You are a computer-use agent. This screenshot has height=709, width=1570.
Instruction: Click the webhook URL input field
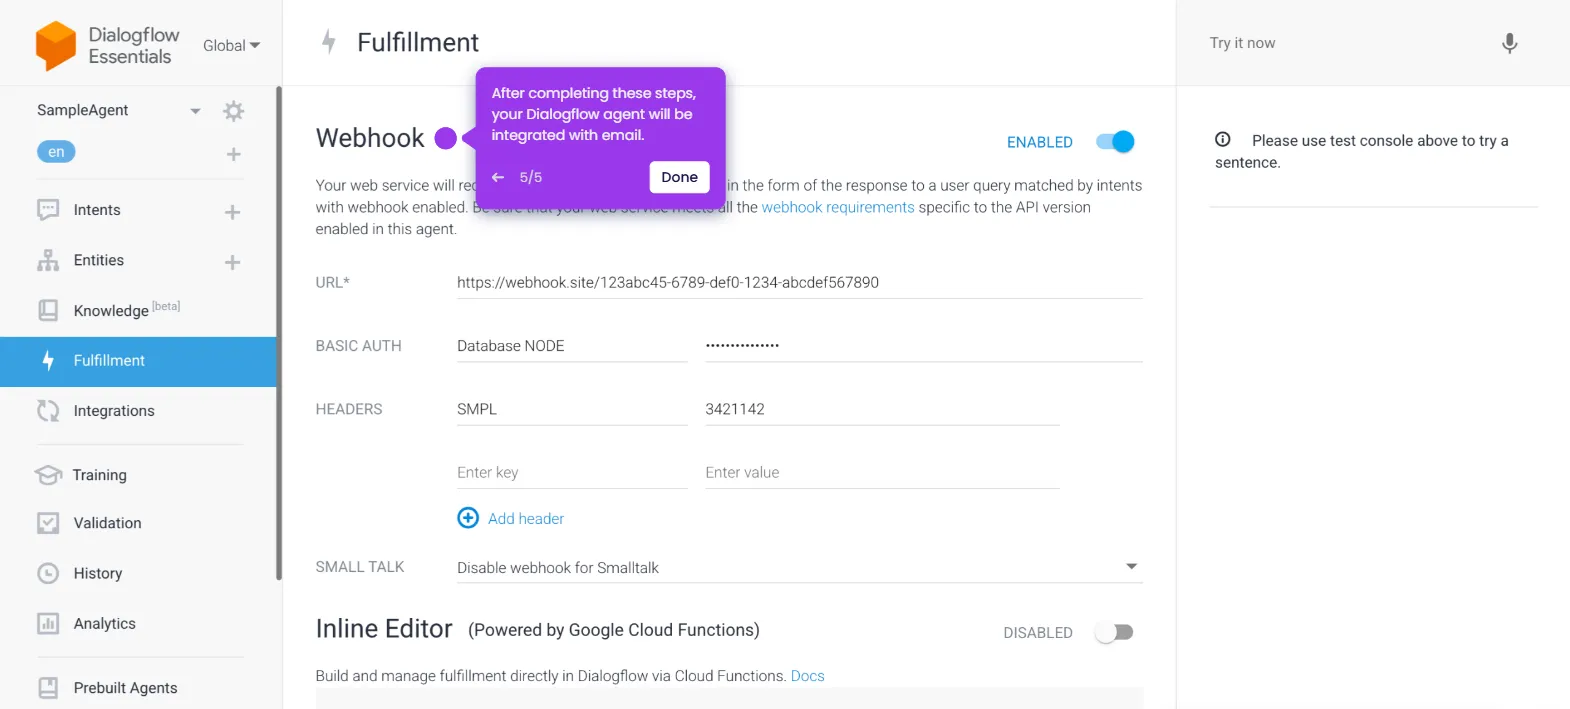pyautogui.click(x=799, y=283)
